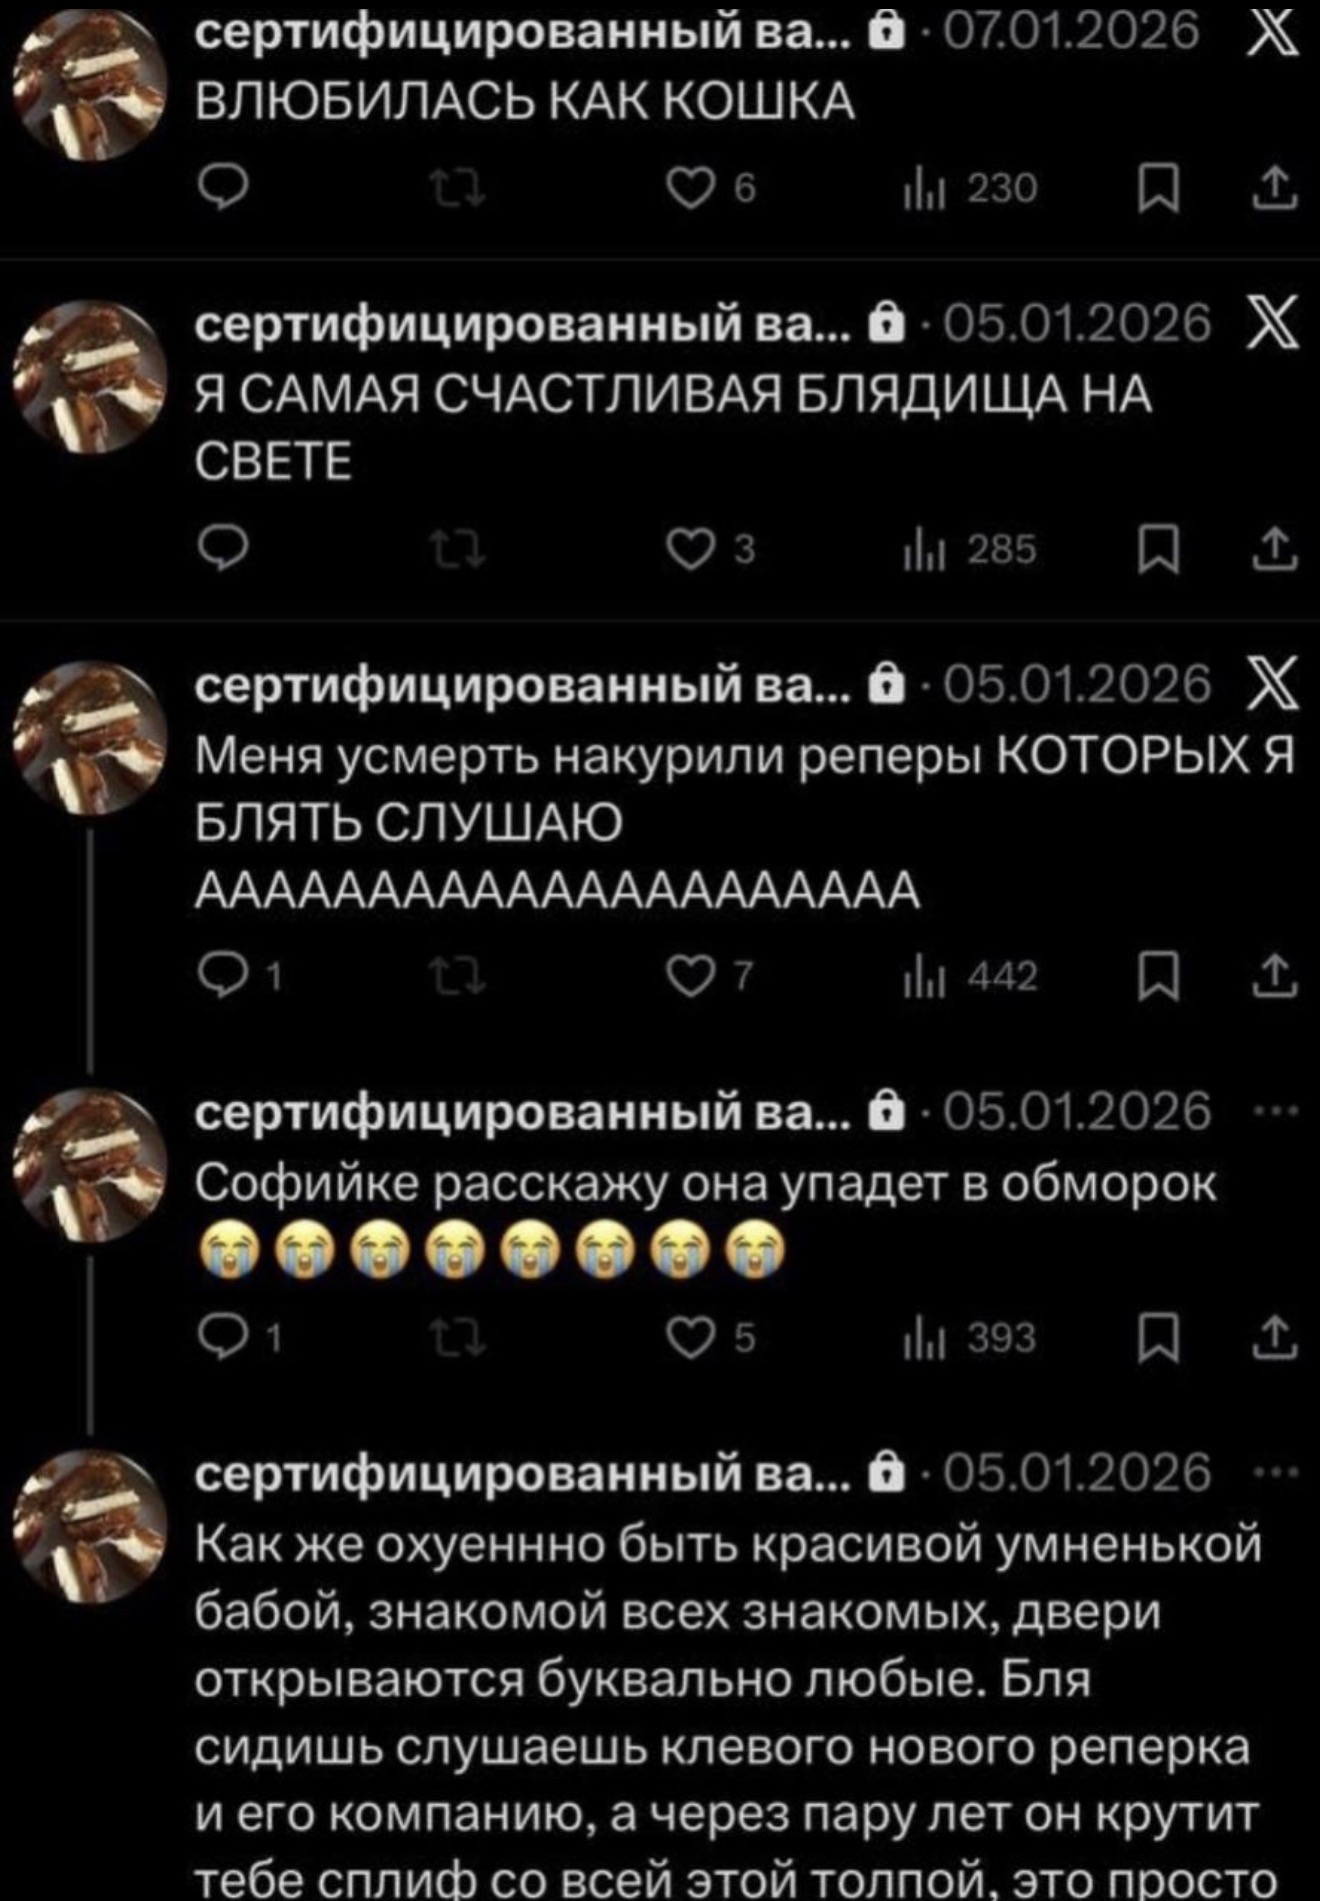Like the СЧАСТЛИВАЯ post with 3 likes
The height and width of the screenshot is (1901, 1320).
tap(714, 550)
